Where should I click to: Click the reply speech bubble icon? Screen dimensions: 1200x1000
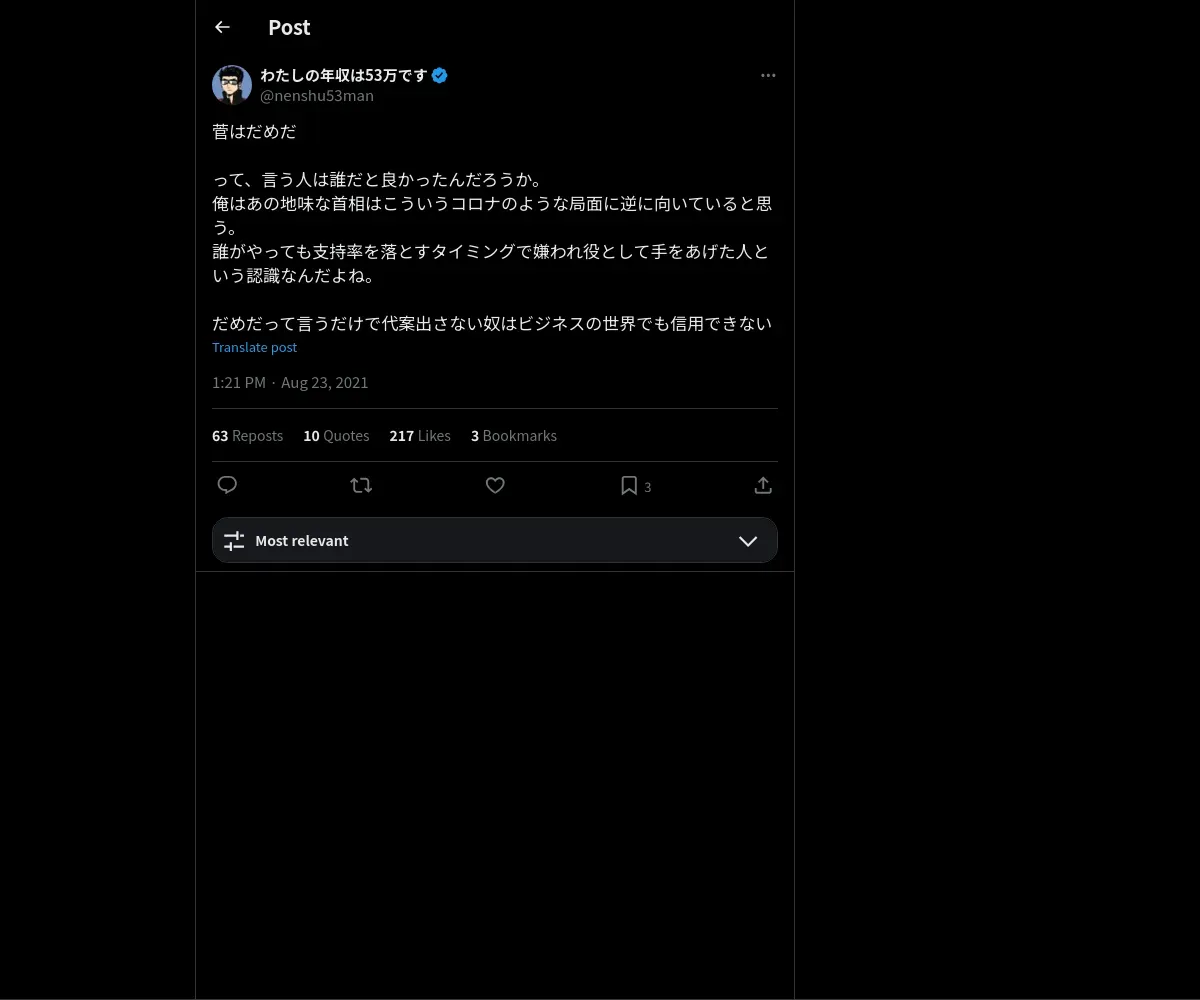[227, 485]
